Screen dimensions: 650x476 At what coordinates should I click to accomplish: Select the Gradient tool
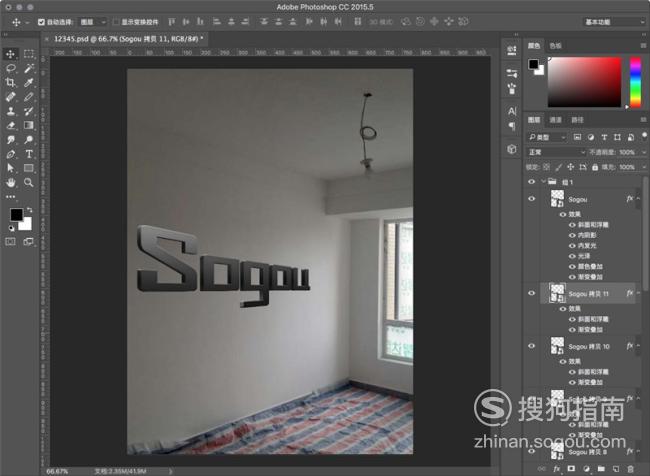(x=29, y=125)
